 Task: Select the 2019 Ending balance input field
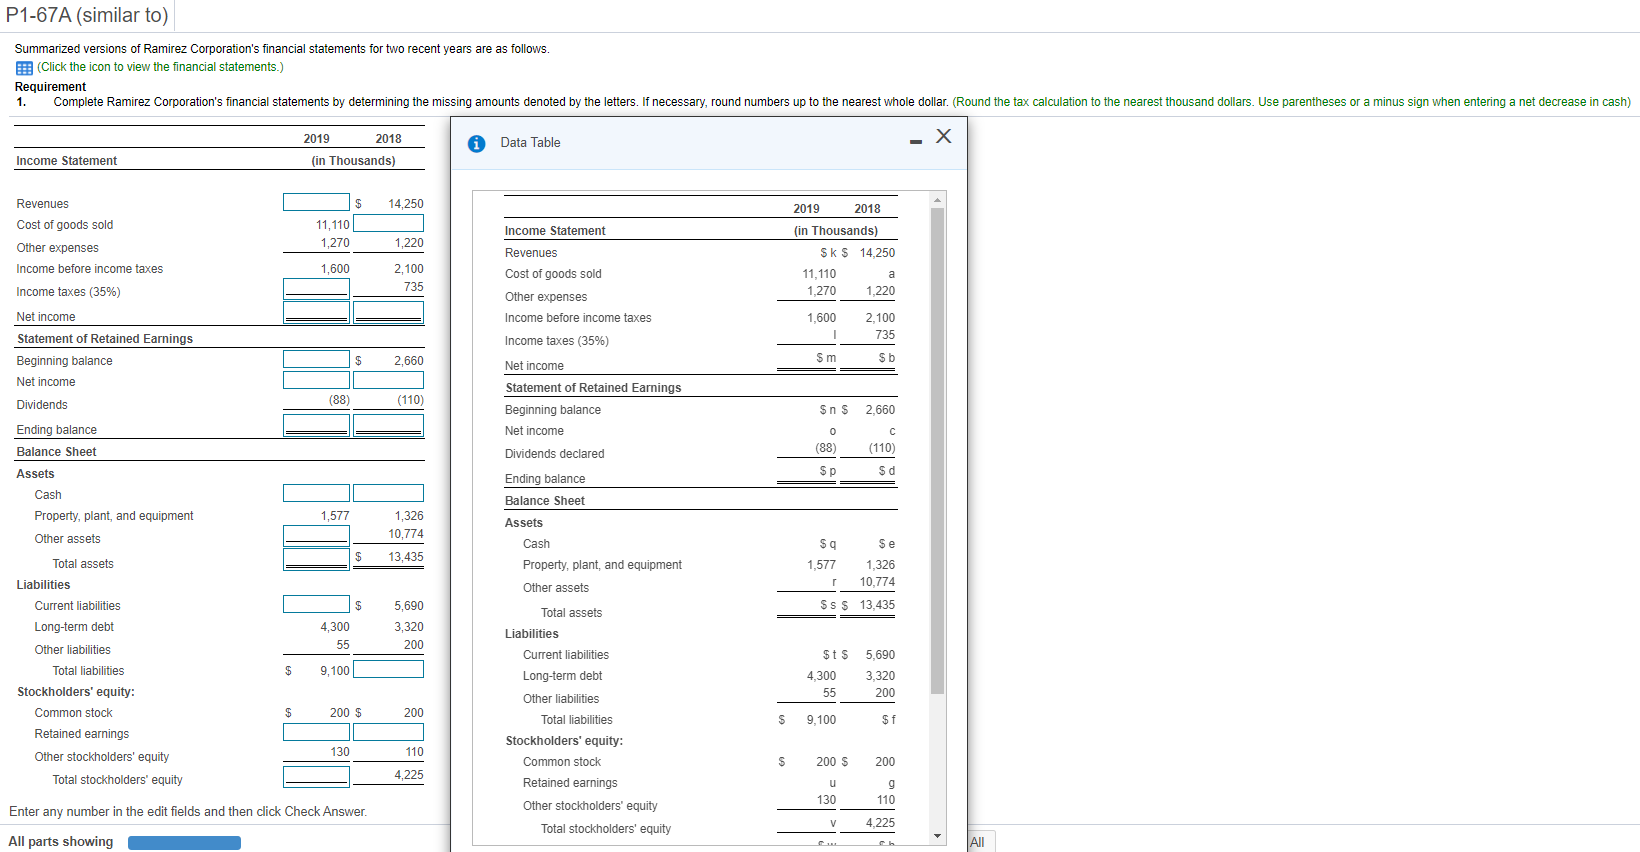point(316,426)
